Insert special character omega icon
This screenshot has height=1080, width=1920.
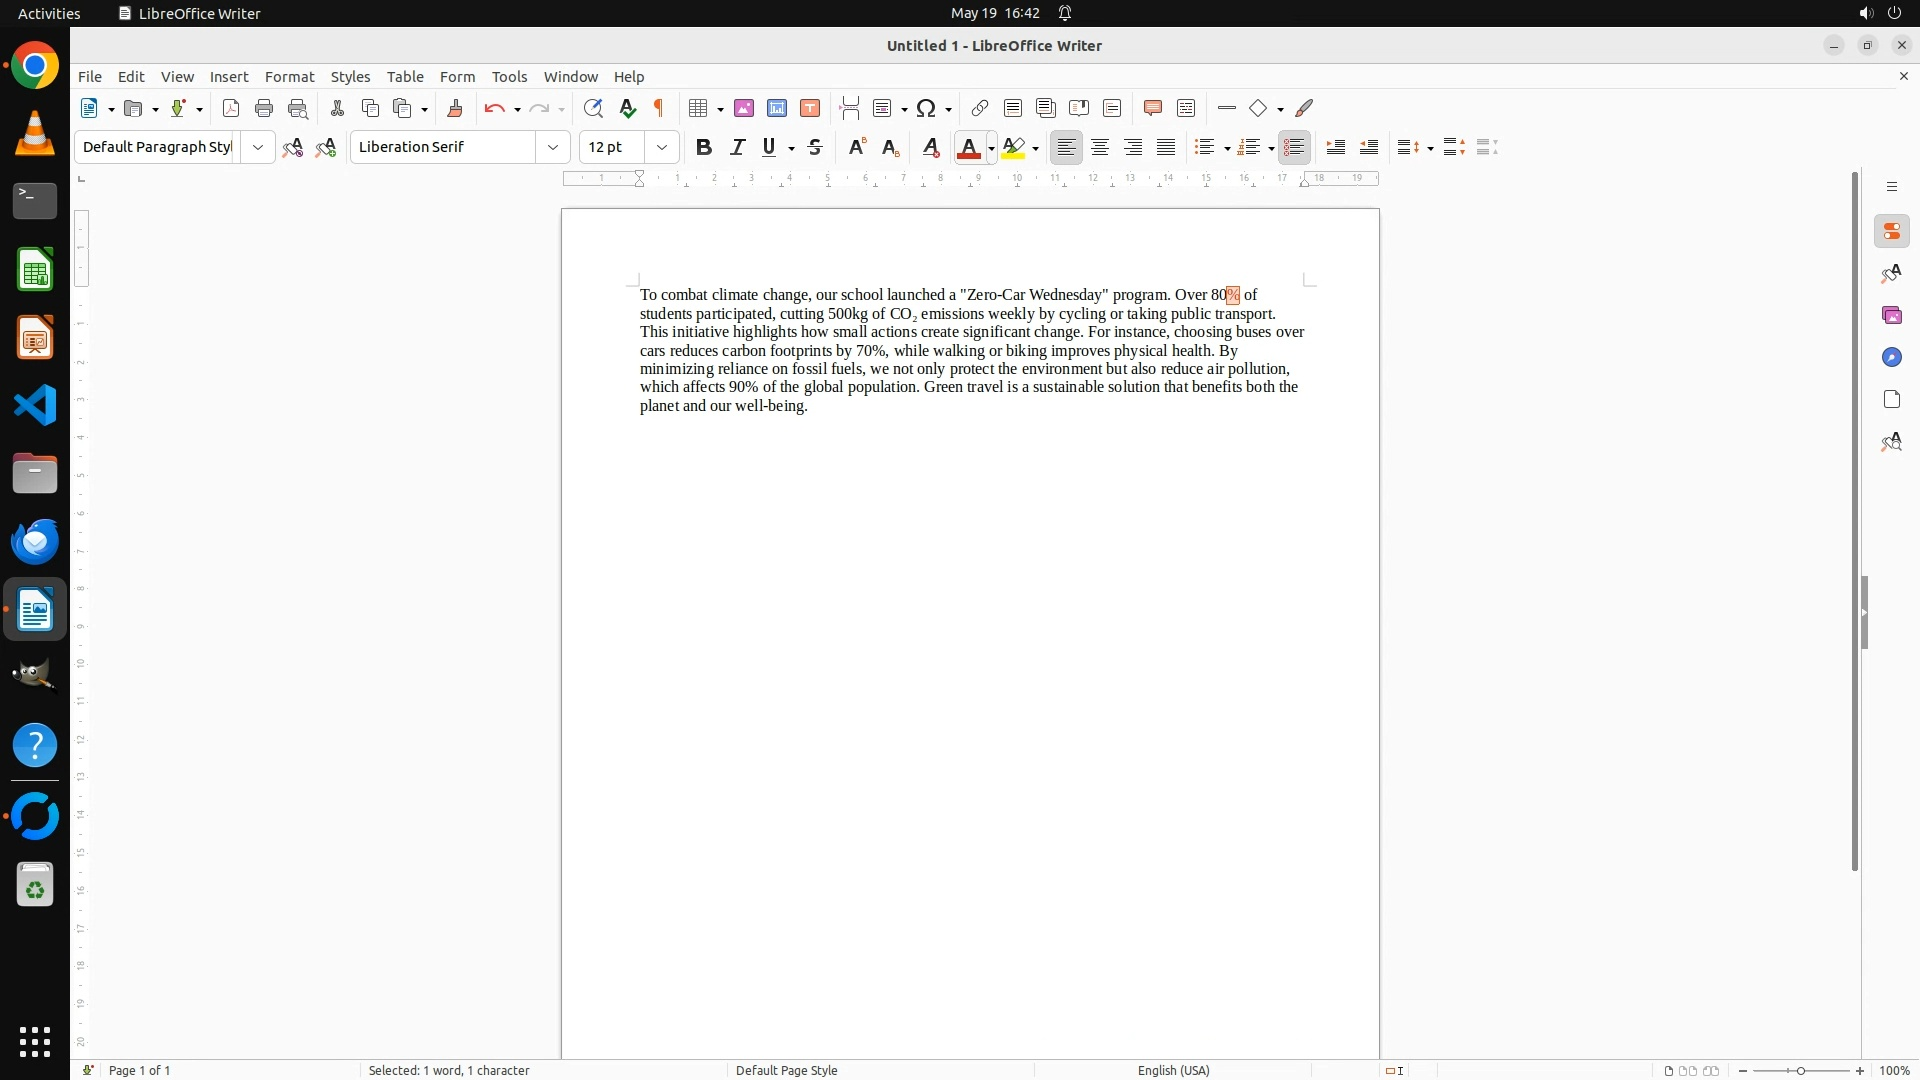(926, 108)
